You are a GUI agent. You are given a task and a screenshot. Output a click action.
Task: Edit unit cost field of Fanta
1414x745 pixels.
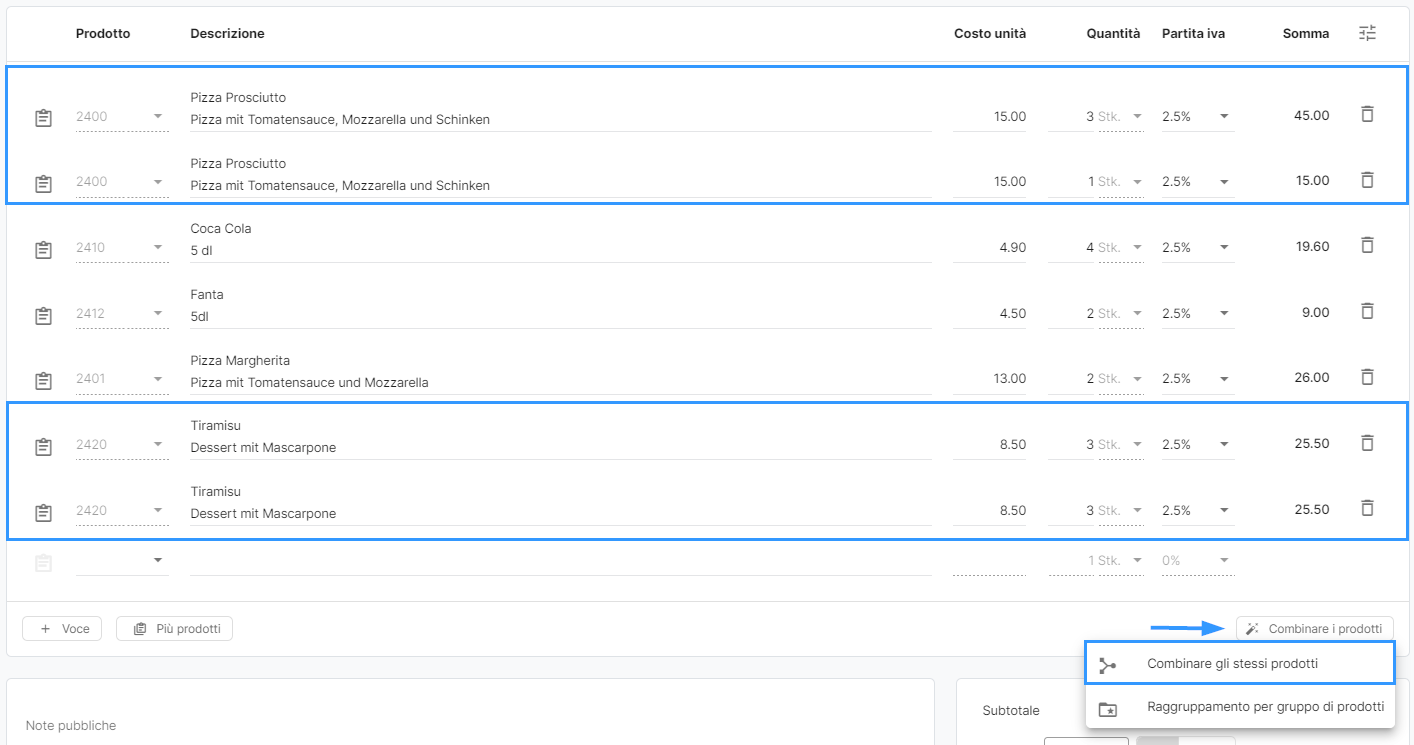(x=990, y=314)
